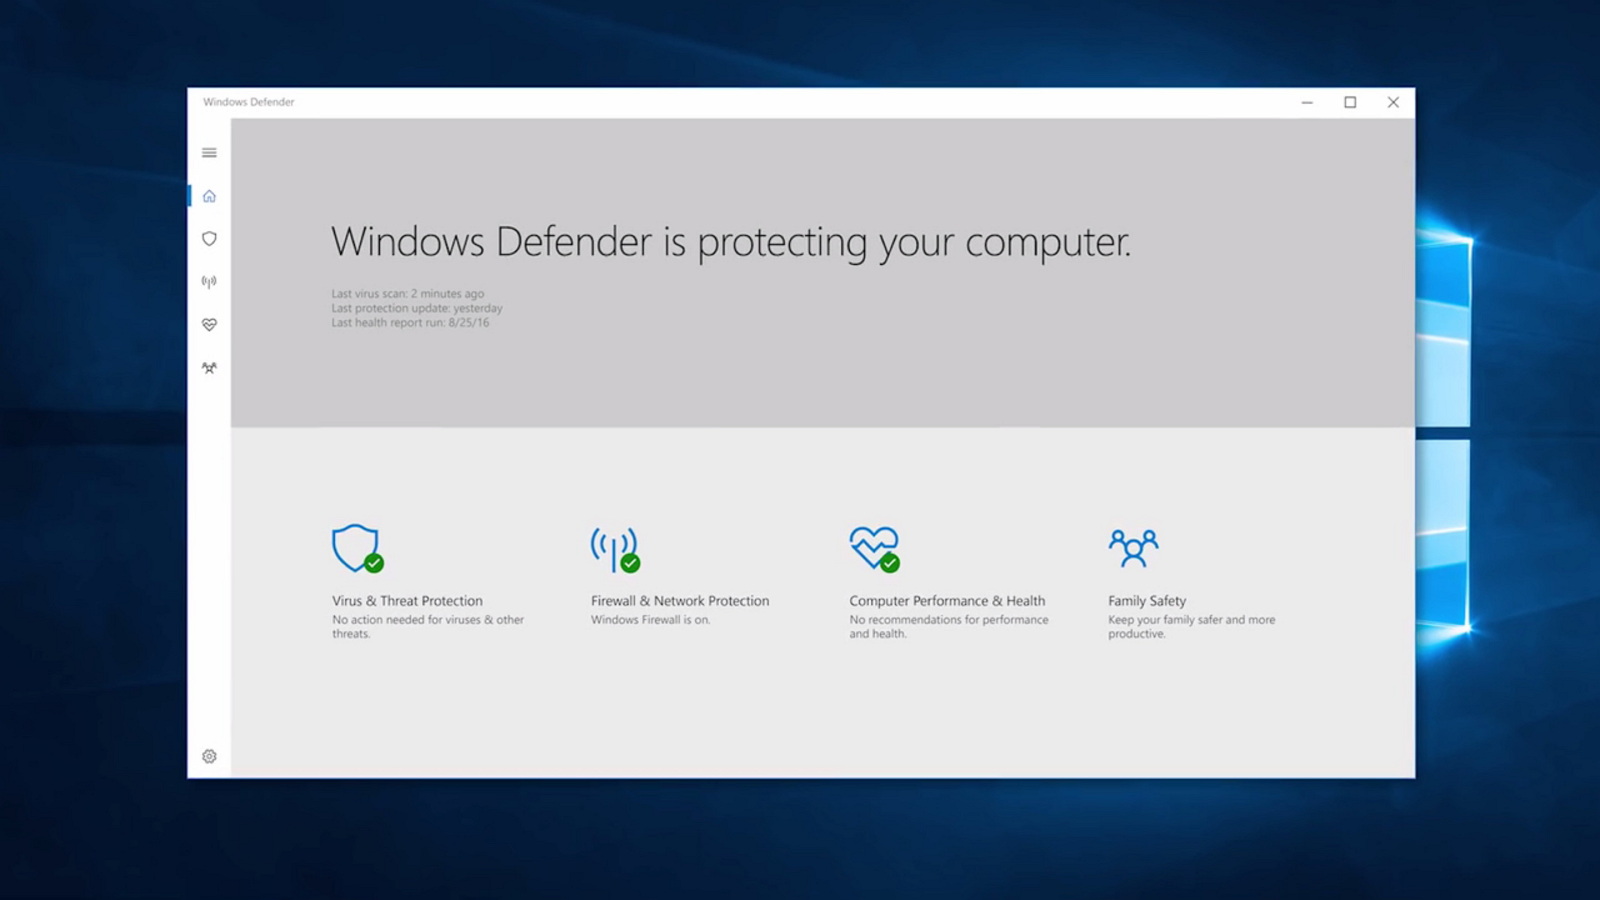Screen dimensions: 1600x900
Task: Click 'Last protection update: yesterday'
Action: [417, 308]
